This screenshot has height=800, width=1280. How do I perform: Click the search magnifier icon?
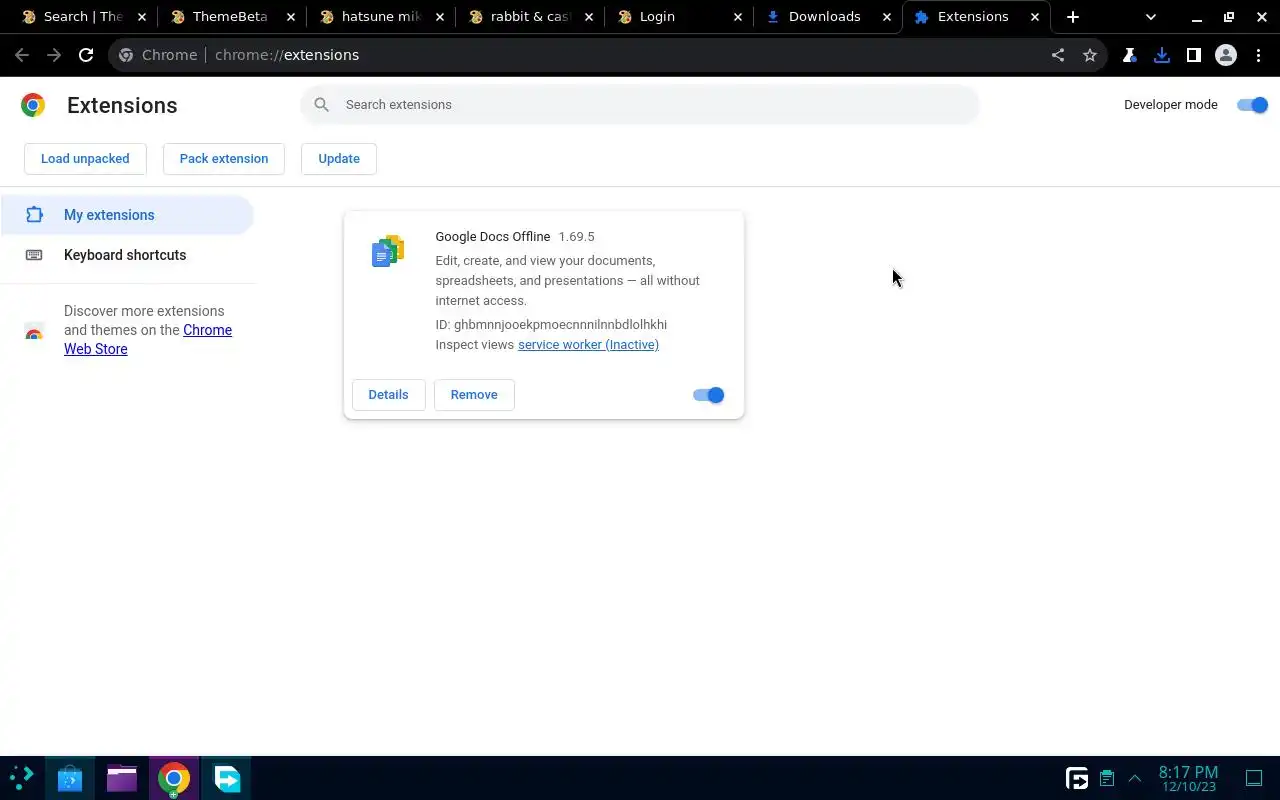[x=321, y=105]
